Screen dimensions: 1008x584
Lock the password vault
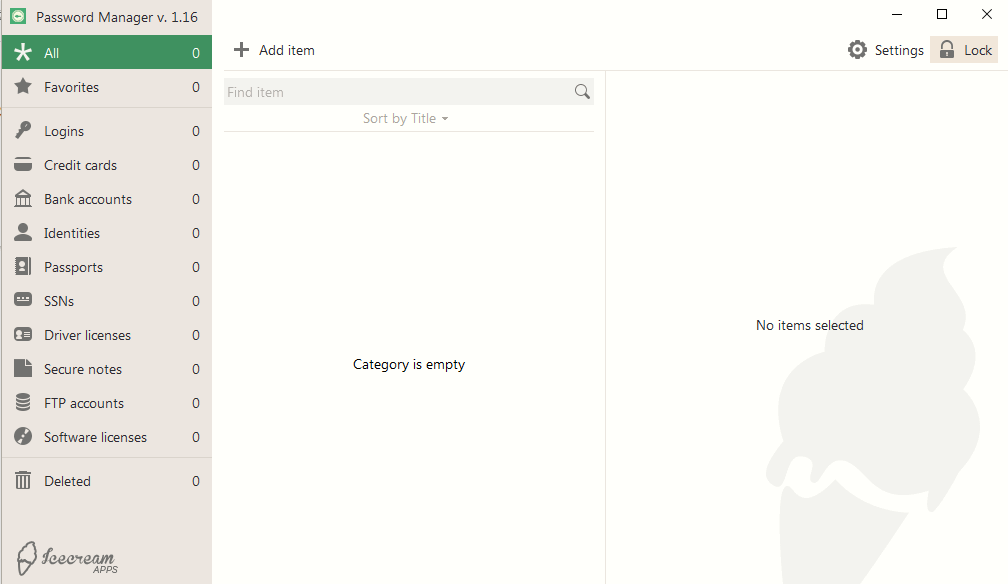964,50
